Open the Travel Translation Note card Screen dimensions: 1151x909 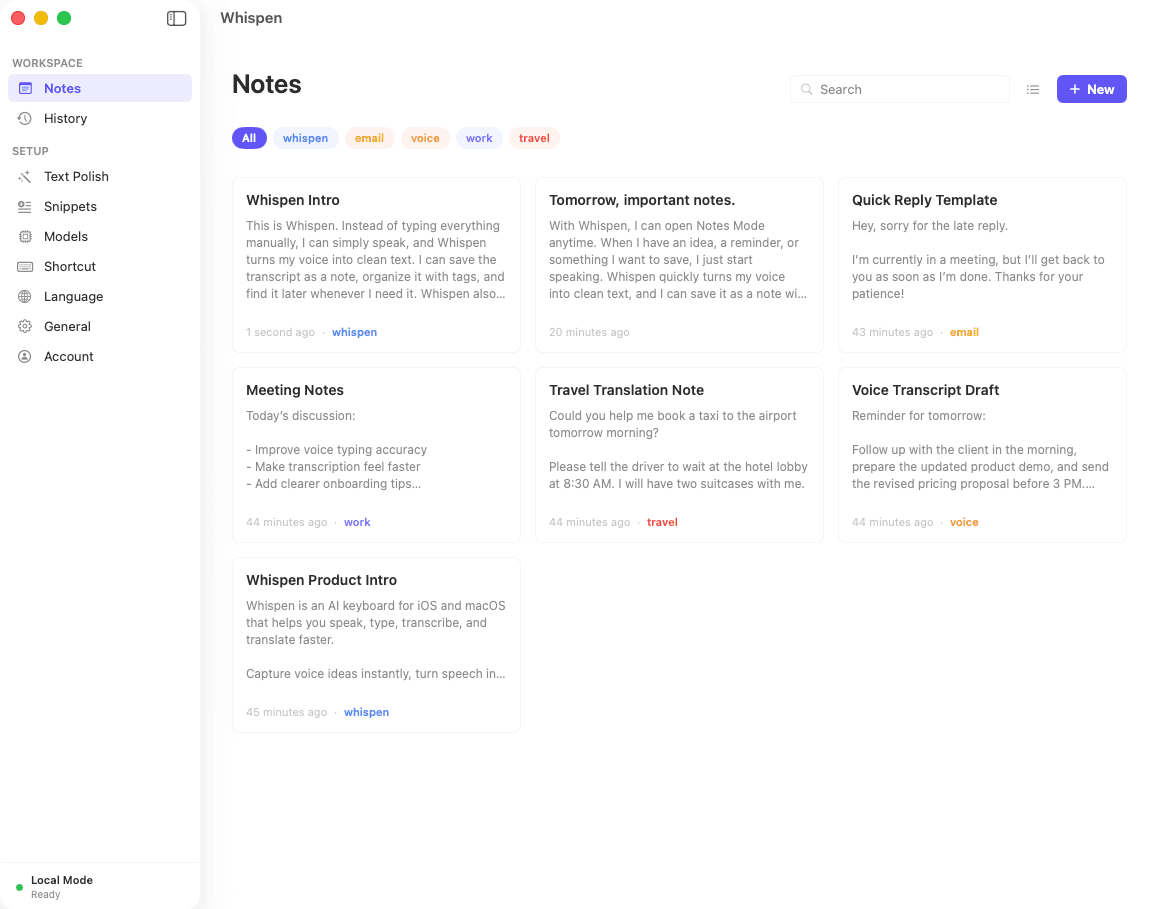coord(679,455)
